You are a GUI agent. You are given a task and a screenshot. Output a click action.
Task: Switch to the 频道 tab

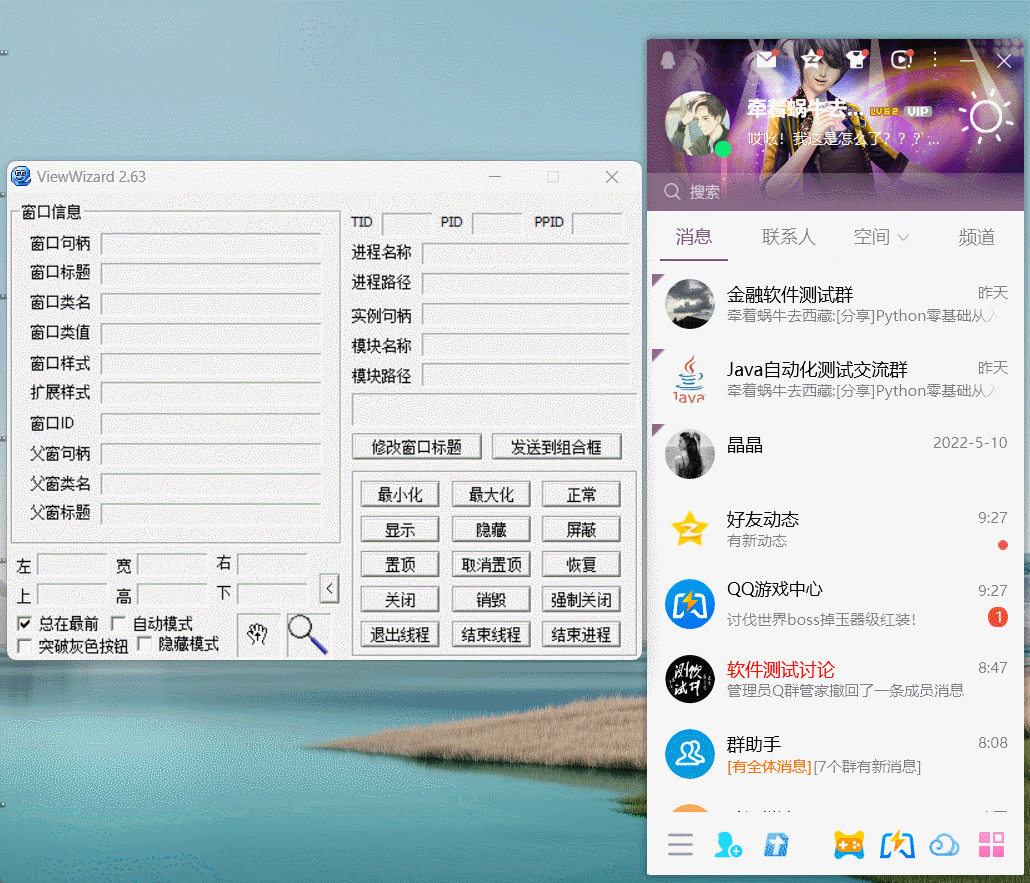coord(976,237)
